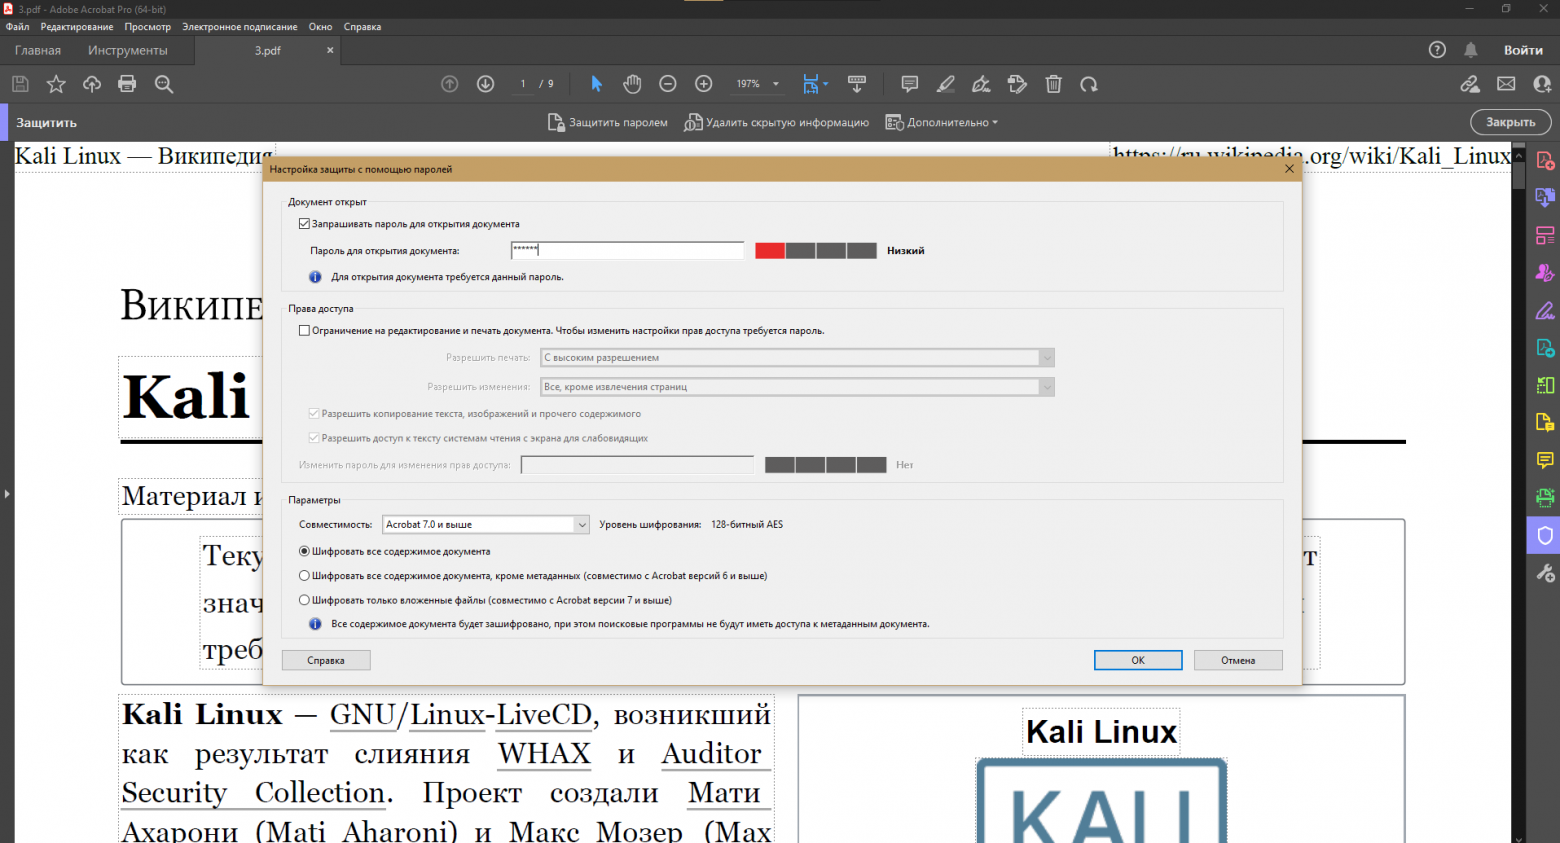Click the cloud upload icon
The height and width of the screenshot is (843, 1560).
(92, 84)
